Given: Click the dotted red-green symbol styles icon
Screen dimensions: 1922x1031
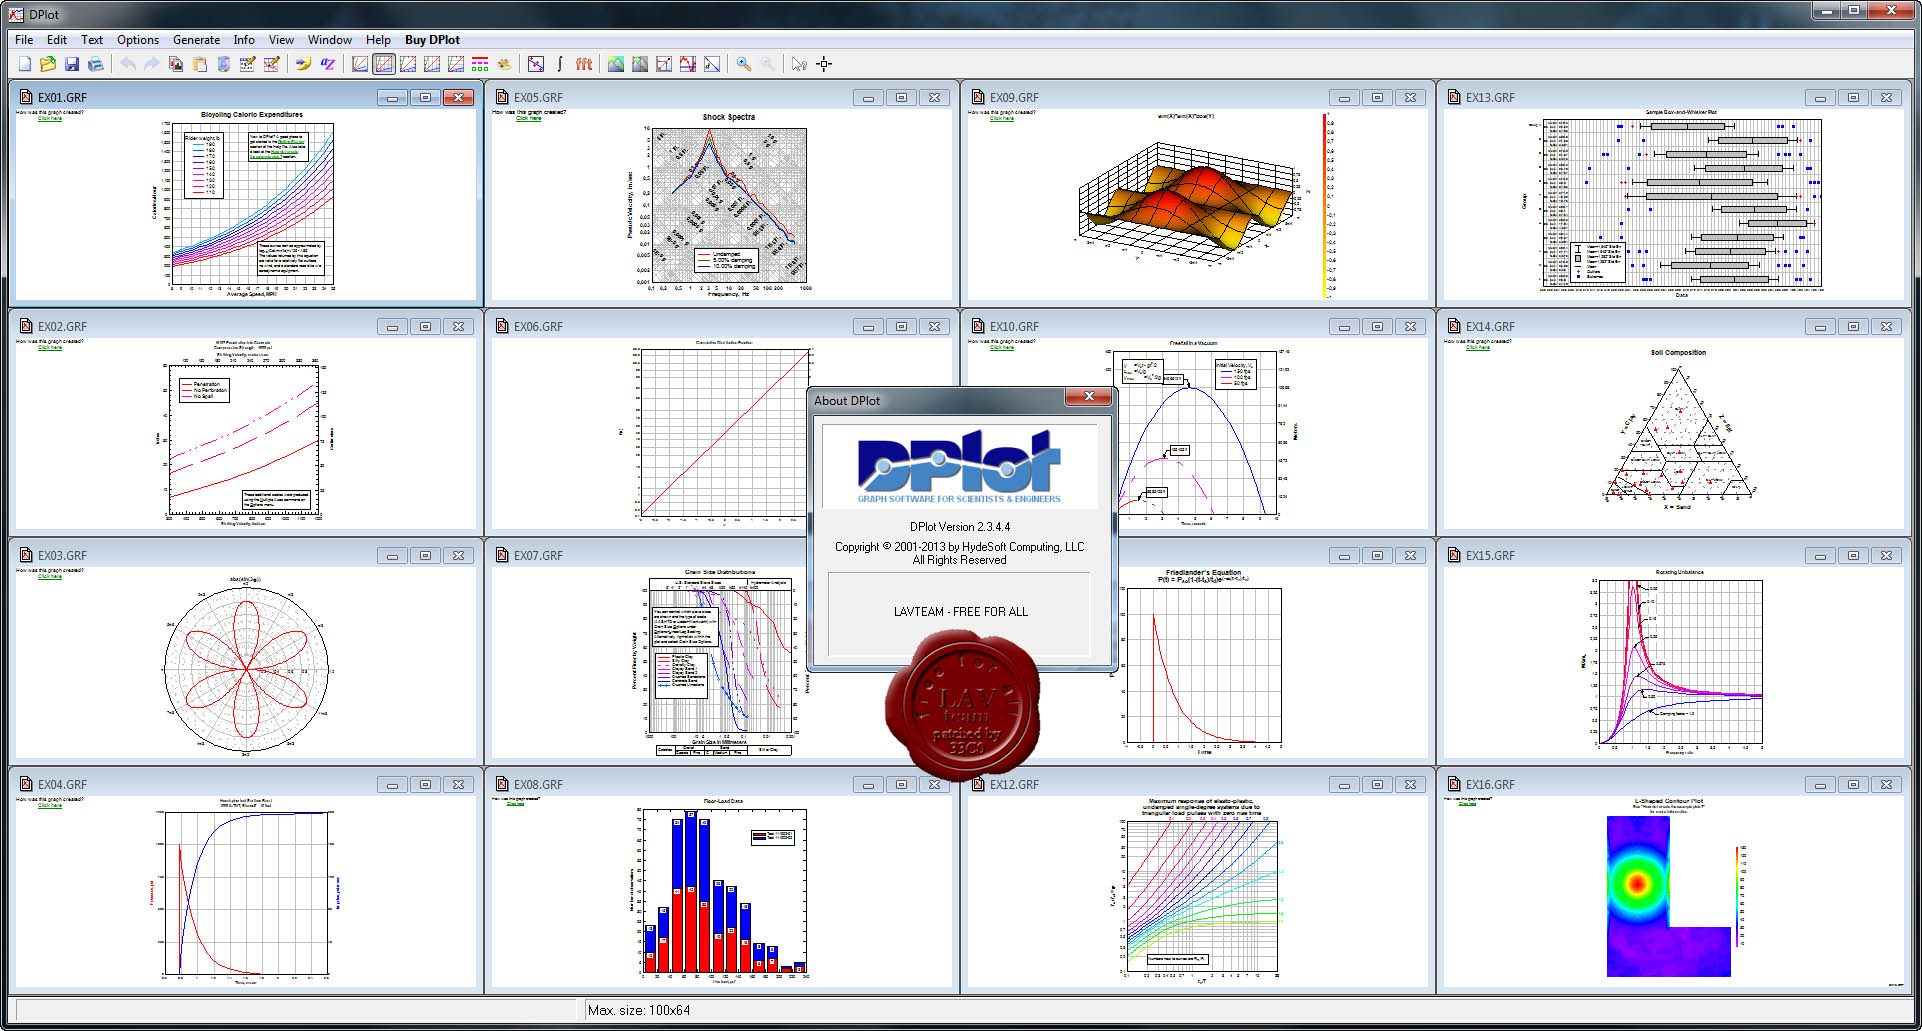Looking at the screenshot, I should pyautogui.click(x=480, y=64).
